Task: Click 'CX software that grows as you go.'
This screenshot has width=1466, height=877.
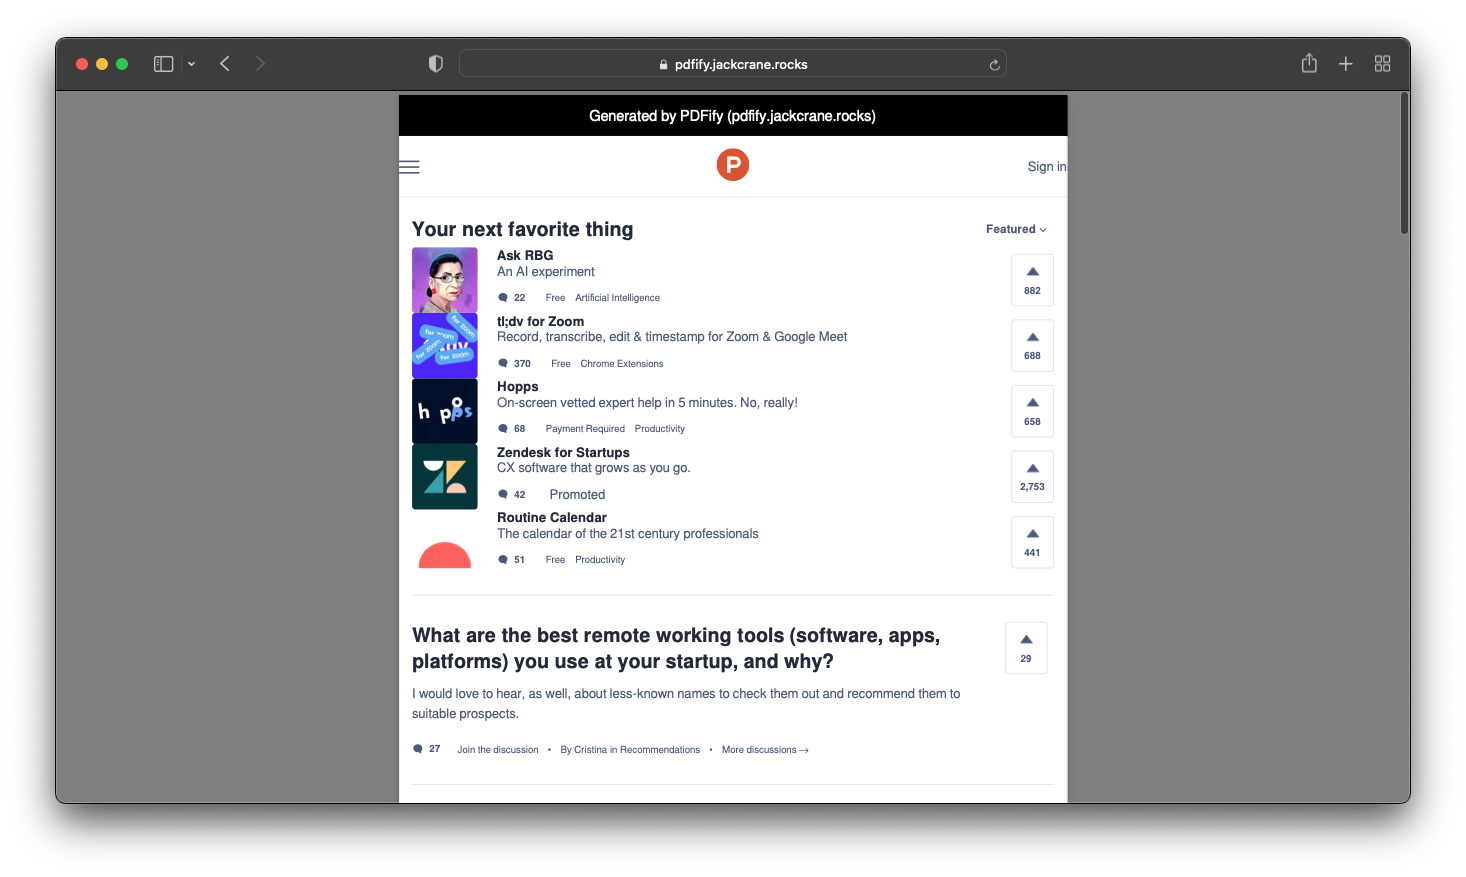Action: click(594, 468)
